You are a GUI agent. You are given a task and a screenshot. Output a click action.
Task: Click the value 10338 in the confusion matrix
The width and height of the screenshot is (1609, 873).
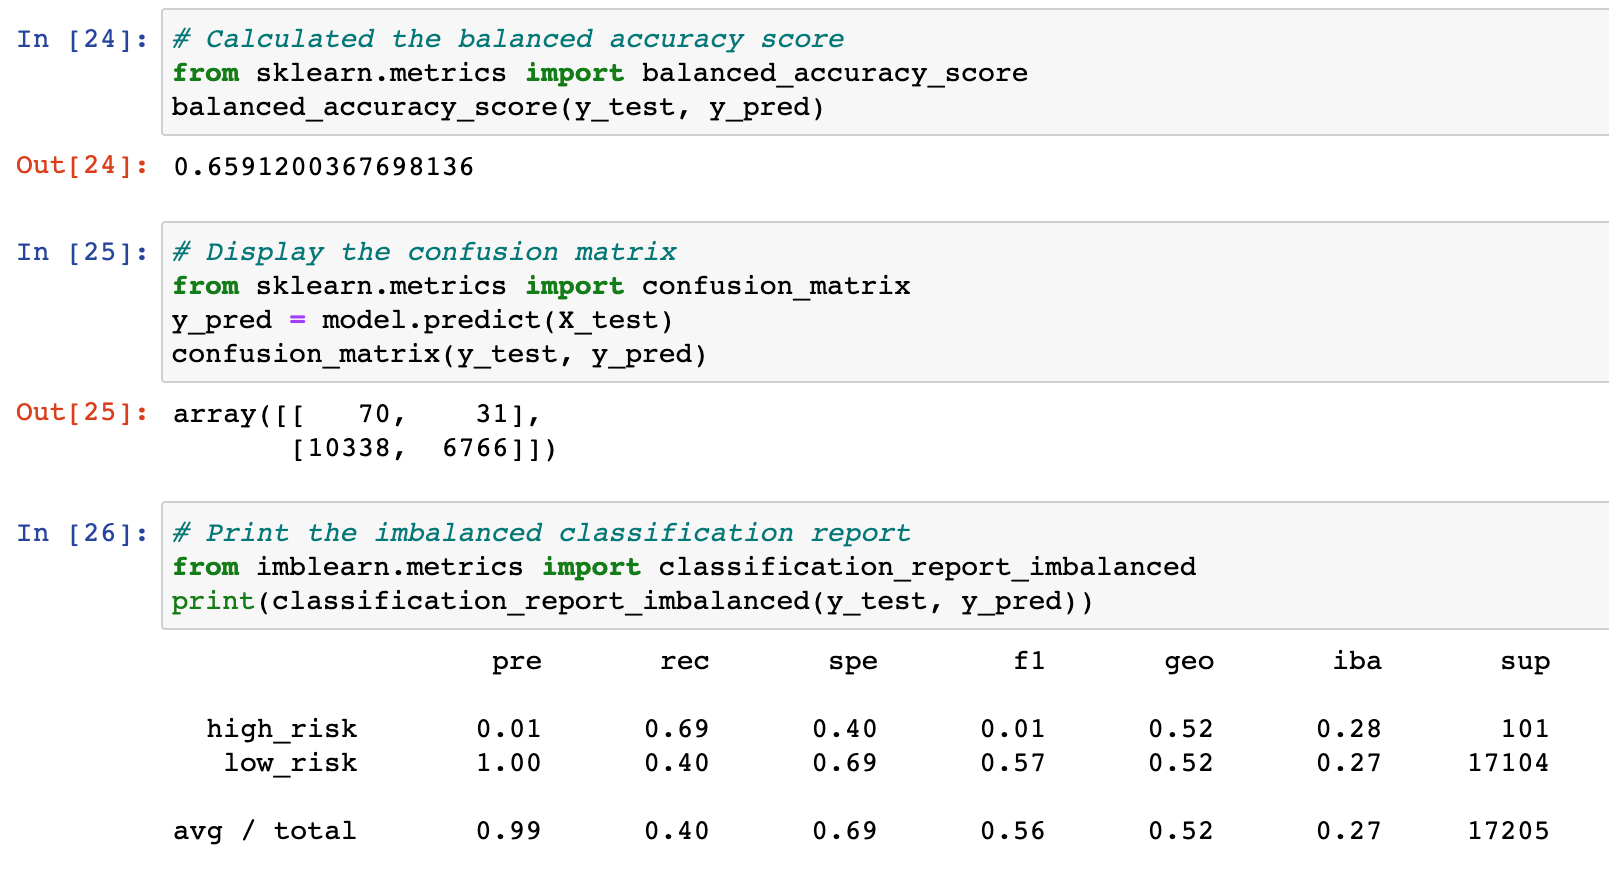(x=349, y=447)
